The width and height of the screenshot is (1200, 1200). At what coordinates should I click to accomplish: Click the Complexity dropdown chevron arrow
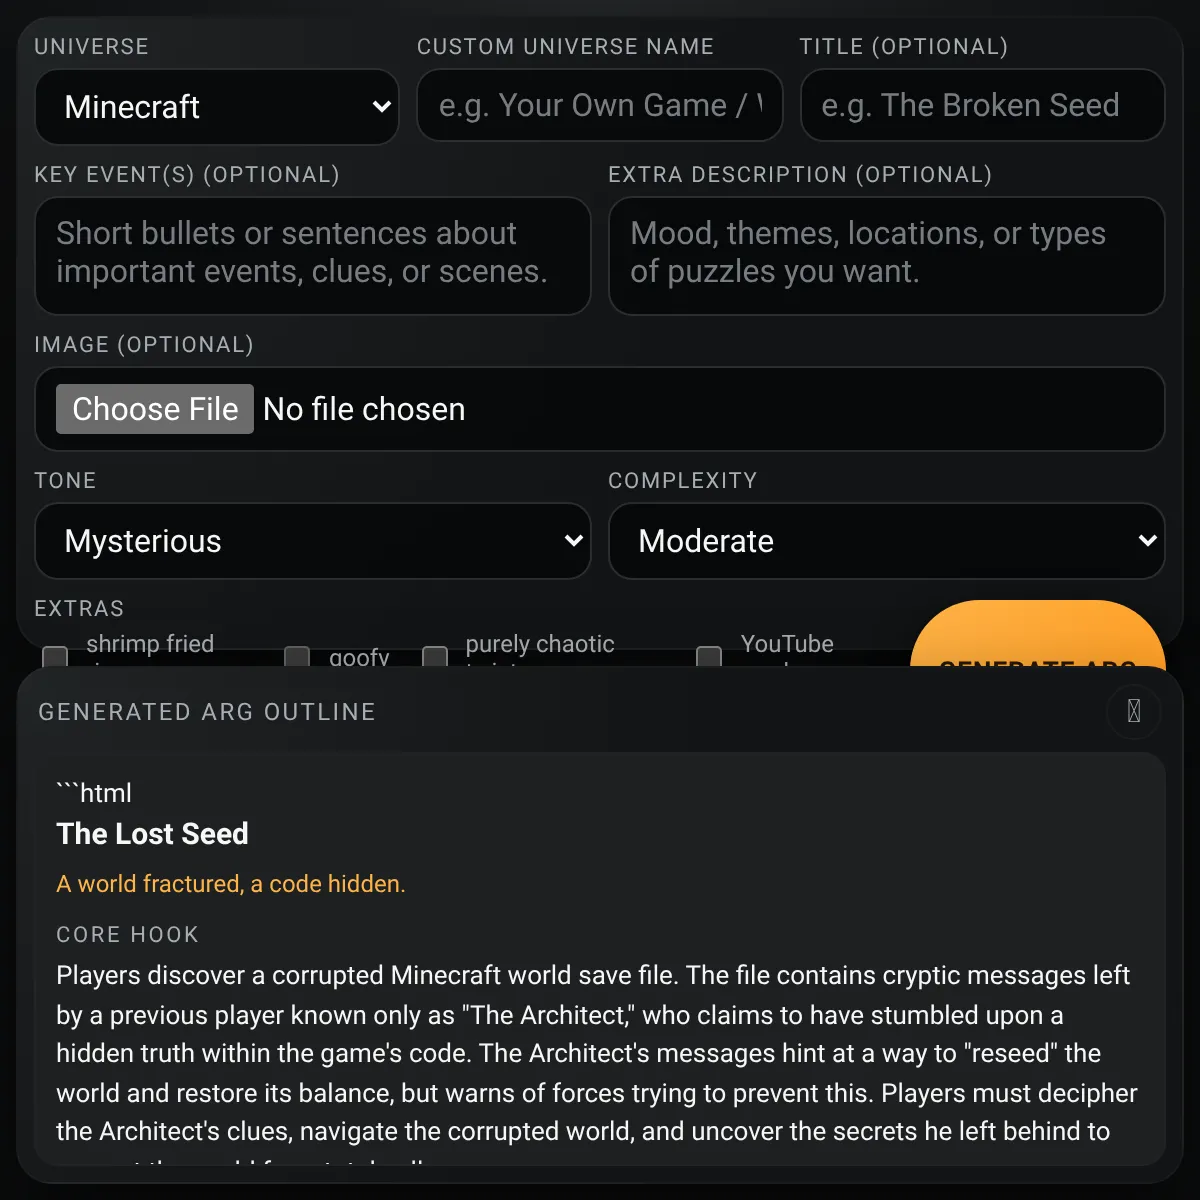coord(1147,541)
